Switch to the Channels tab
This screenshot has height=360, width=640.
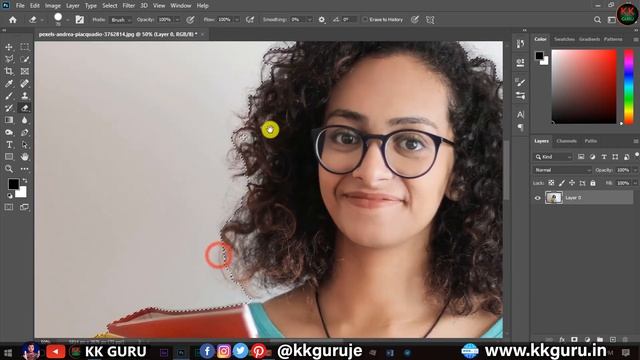(x=567, y=141)
